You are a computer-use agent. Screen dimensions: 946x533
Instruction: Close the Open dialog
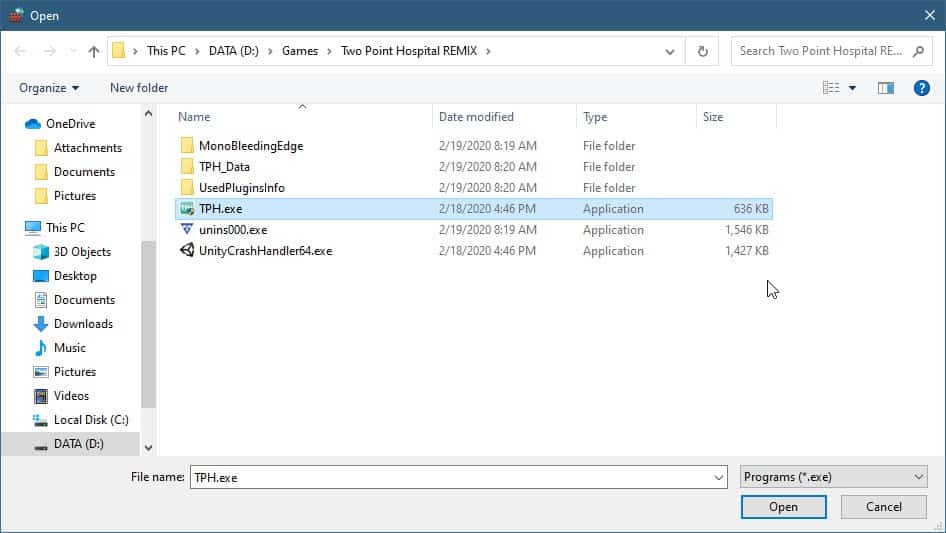(929, 16)
